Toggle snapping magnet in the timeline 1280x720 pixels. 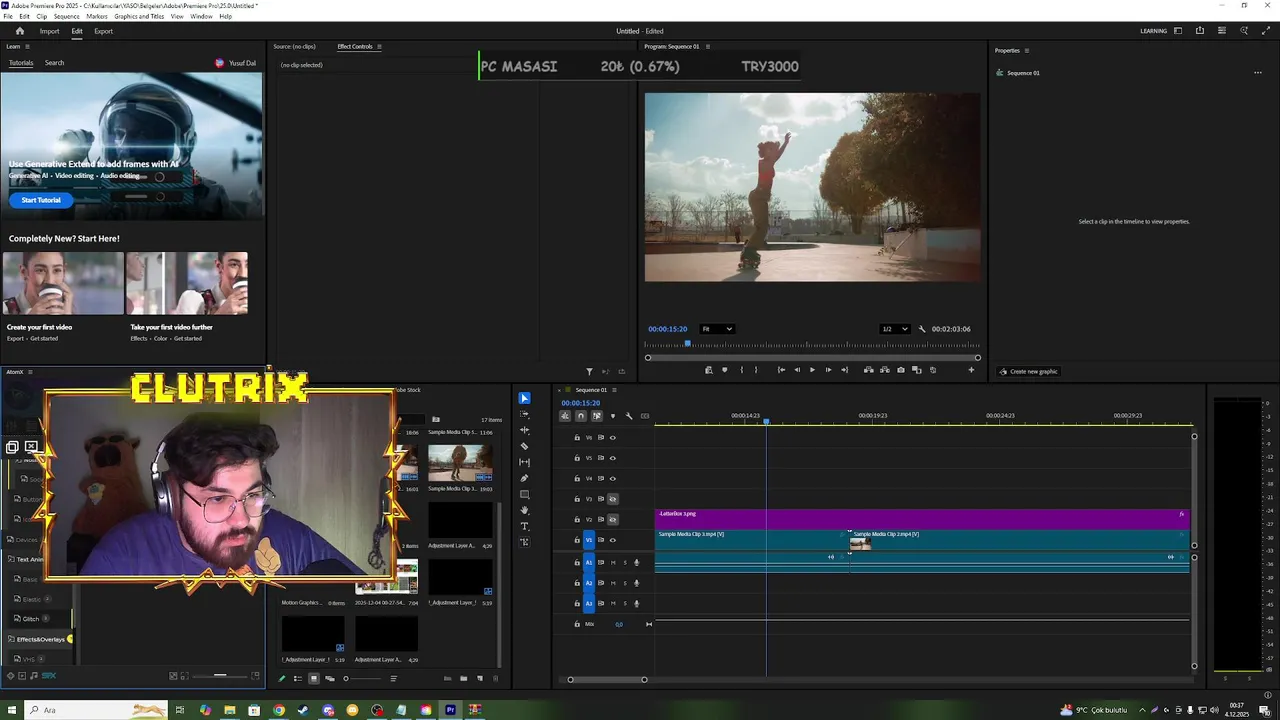point(580,416)
